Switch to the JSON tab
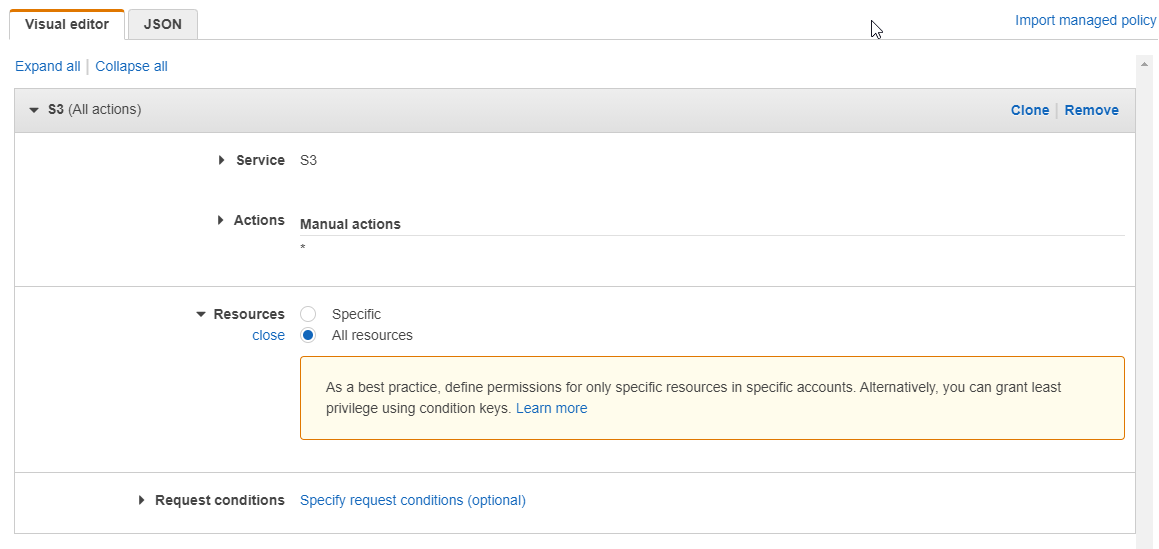Screen dimensions: 1159x549 click(163, 24)
